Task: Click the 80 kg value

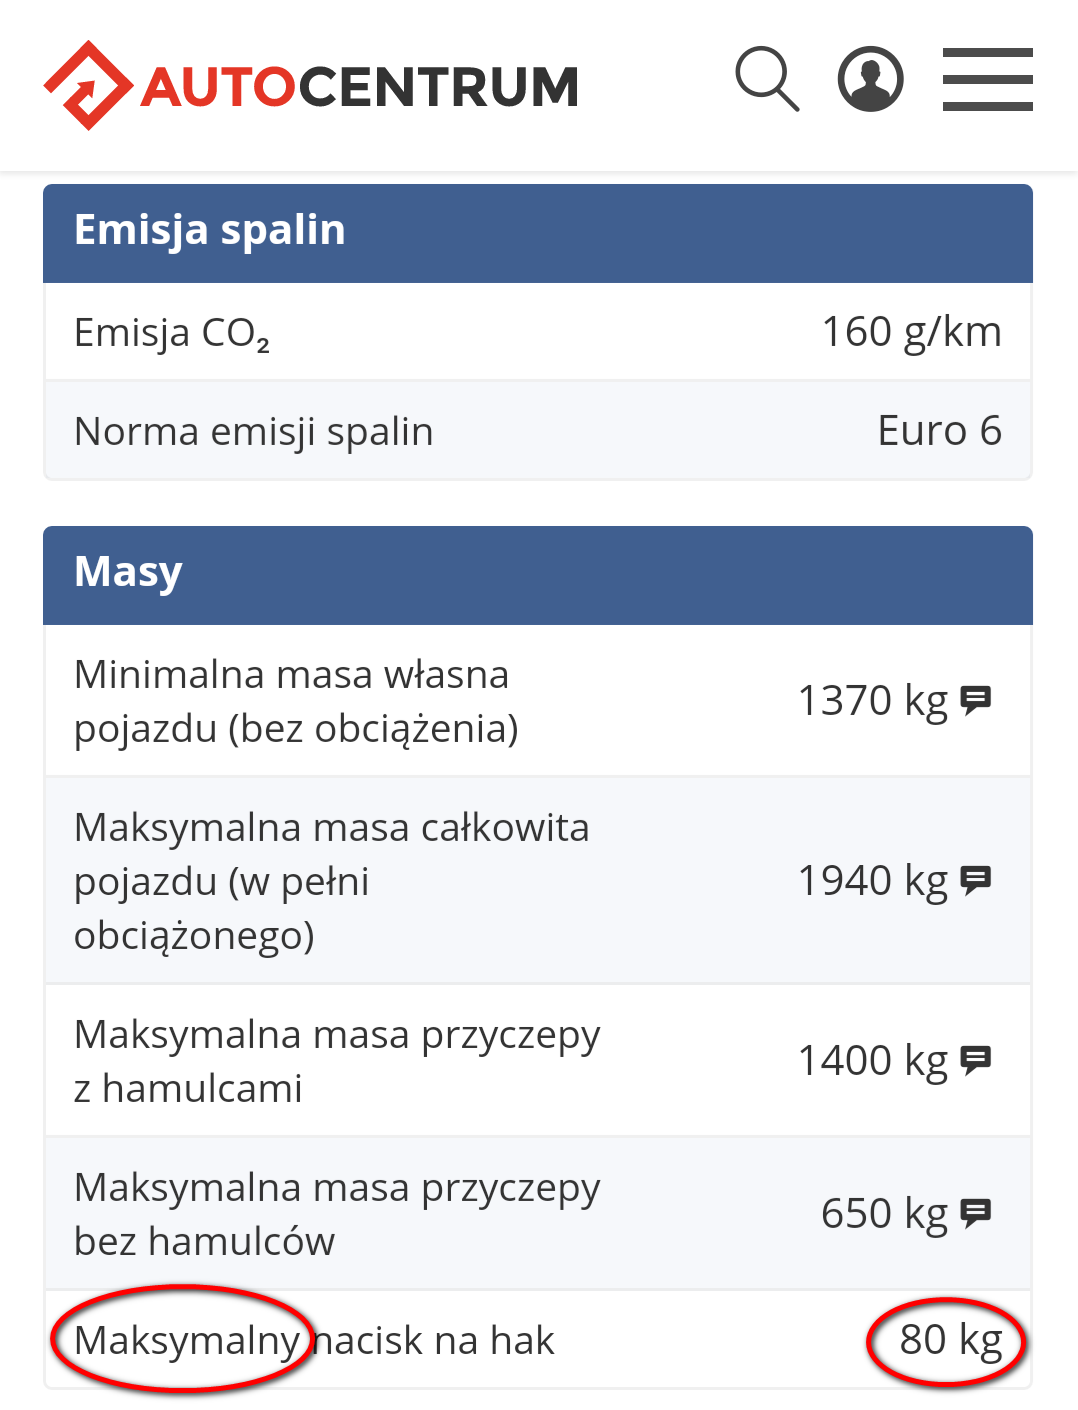Action: point(950,1340)
